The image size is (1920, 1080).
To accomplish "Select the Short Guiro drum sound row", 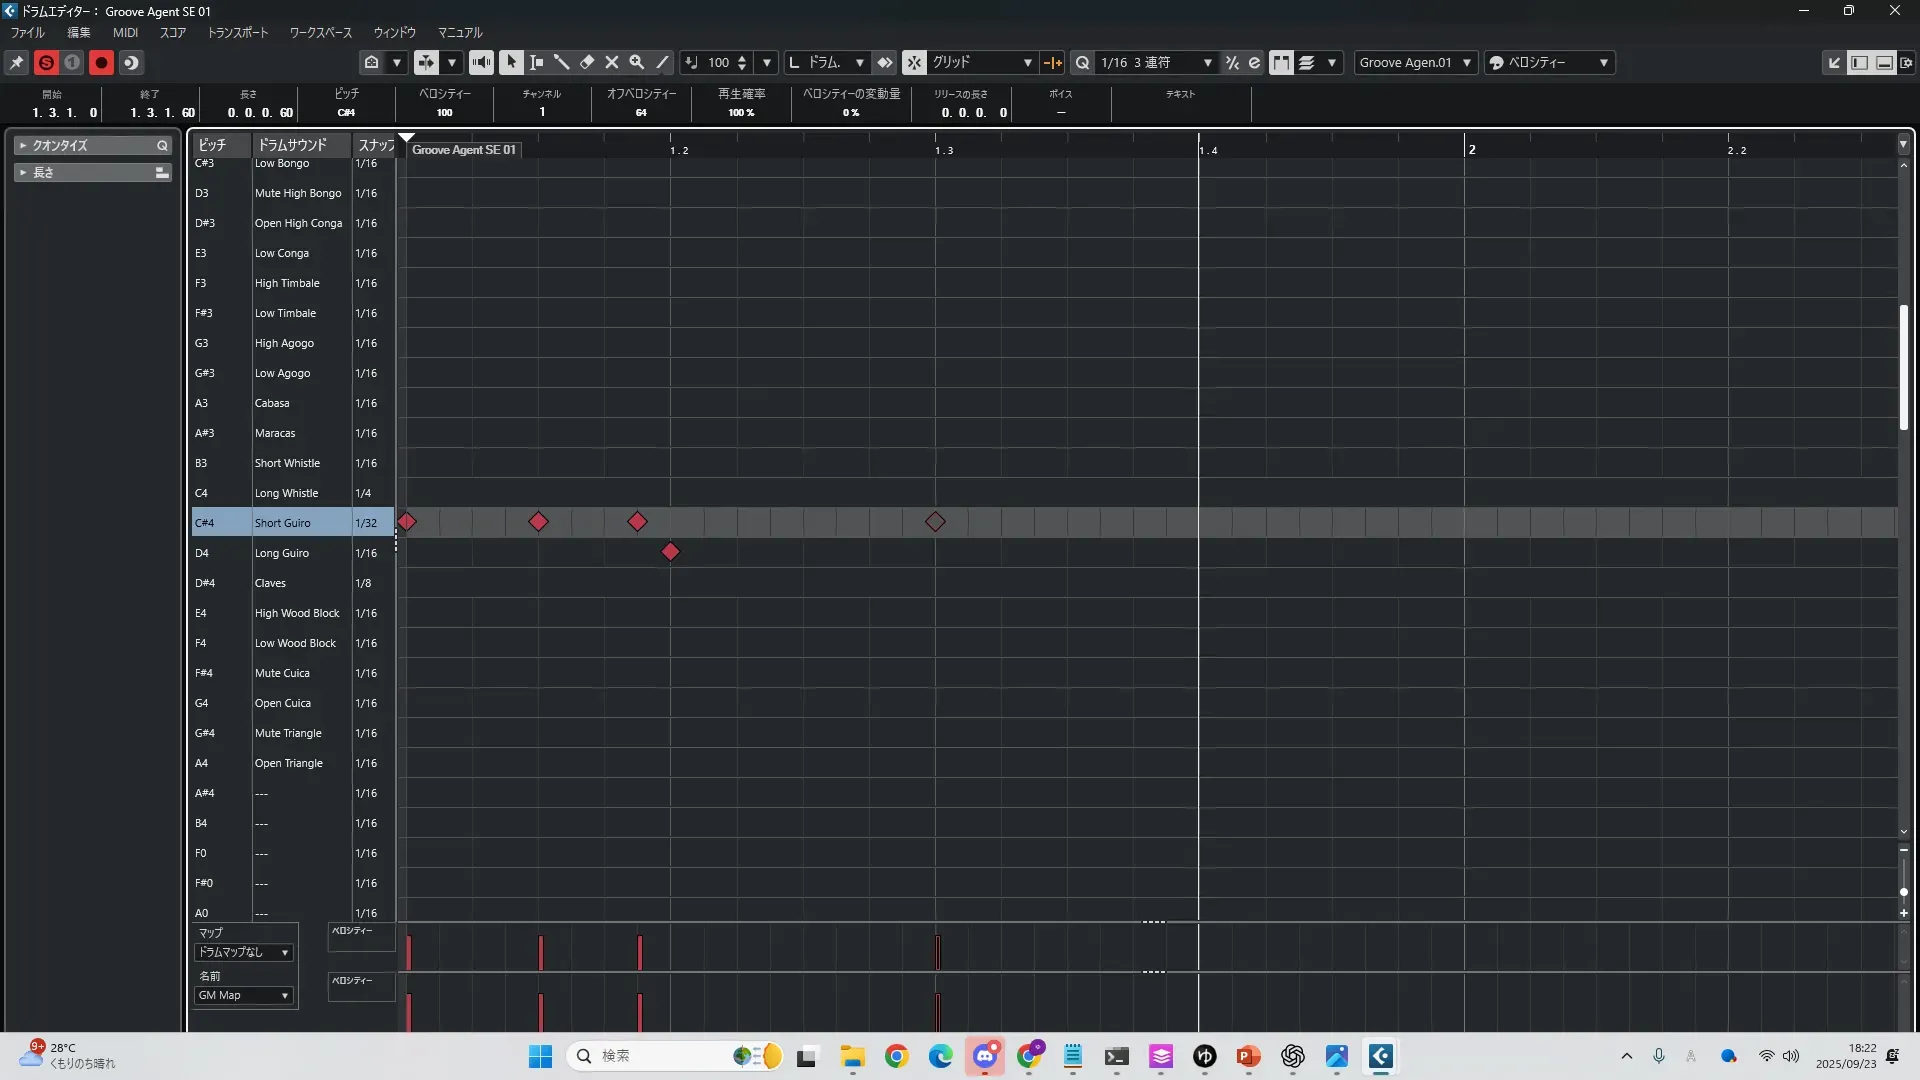I will 282,523.
